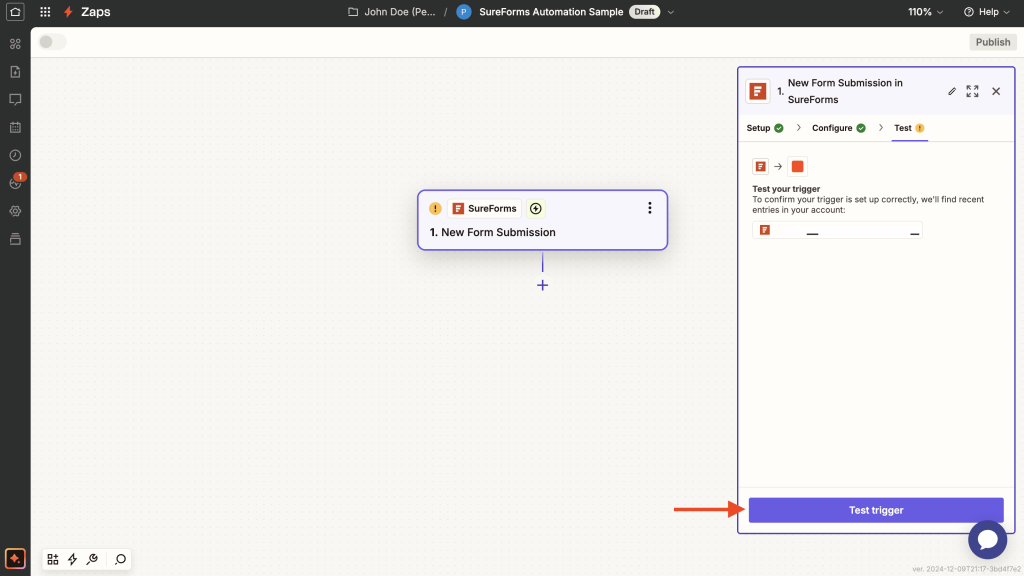The image size is (1024, 576).
Task: Open the three-dot menu on SureForms step
Action: pyautogui.click(x=649, y=208)
